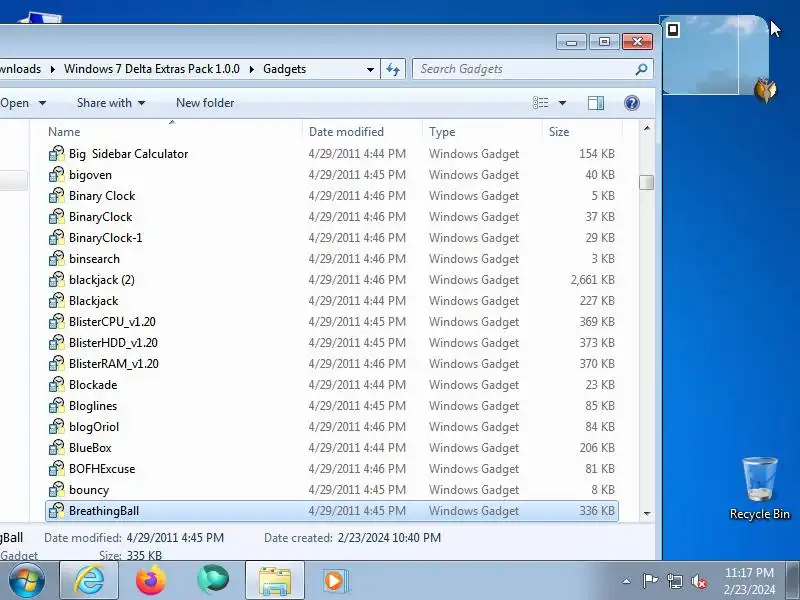Open Windows Media Player from taskbar
Viewport: 800px width, 600px height.
(335, 581)
